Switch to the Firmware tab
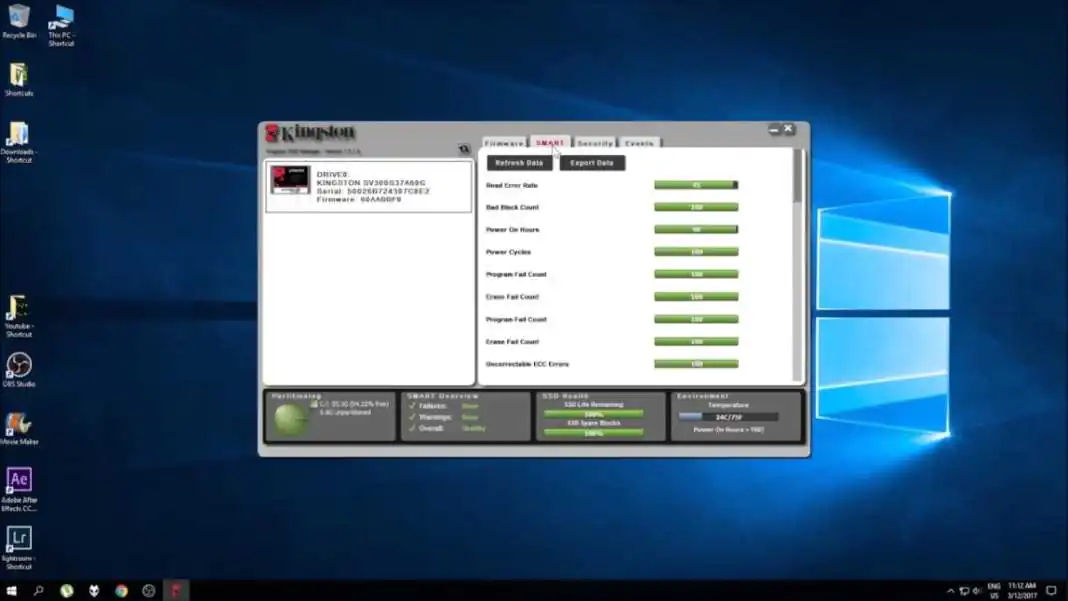This screenshot has height=601, width=1068. 504,143
